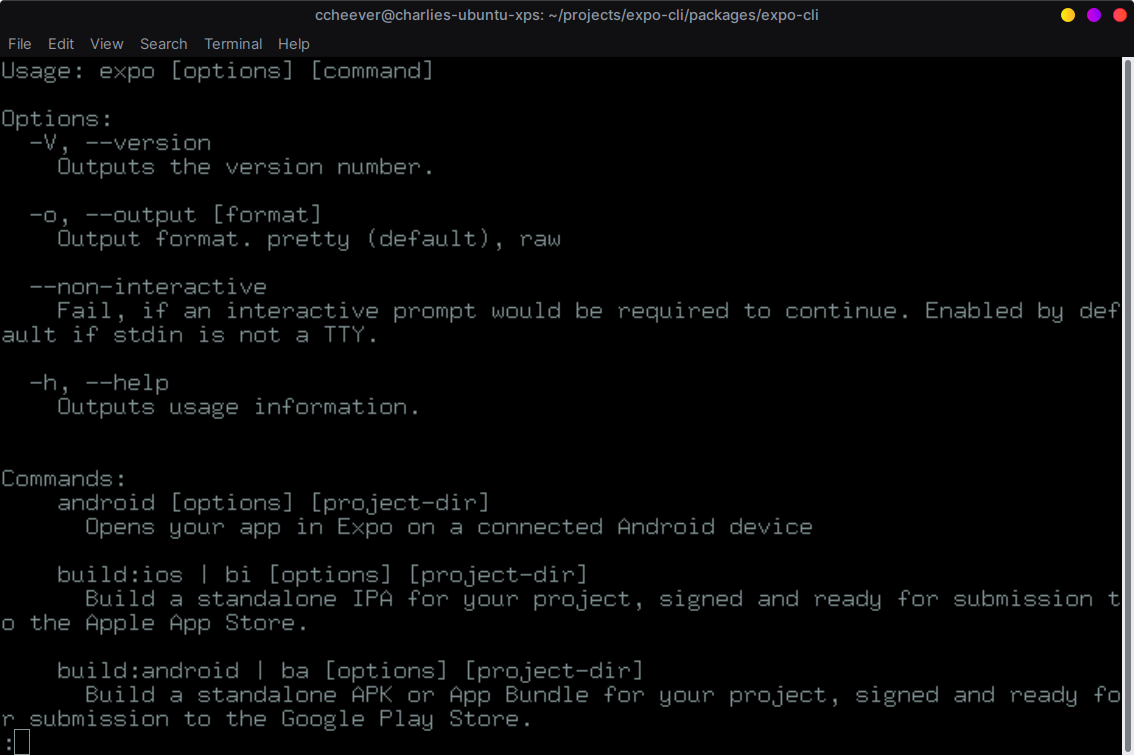Open the Edit menu
Screen dimensions: 1134x755
tap(61, 44)
